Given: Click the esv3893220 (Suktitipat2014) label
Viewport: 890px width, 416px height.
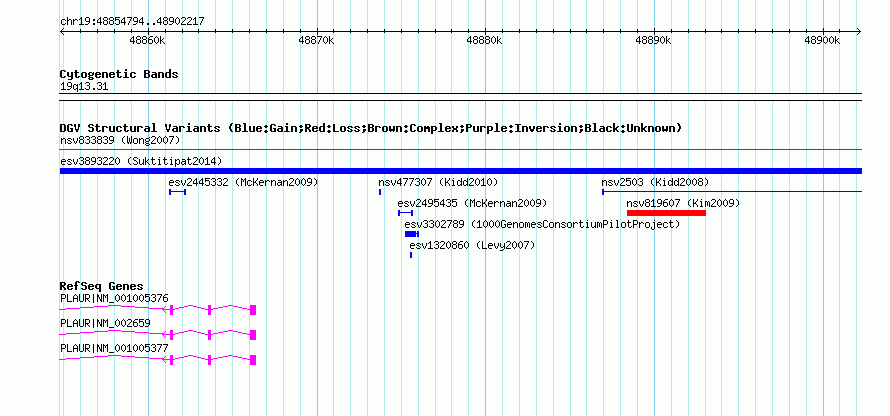Looking at the screenshot, I should (141, 161).
